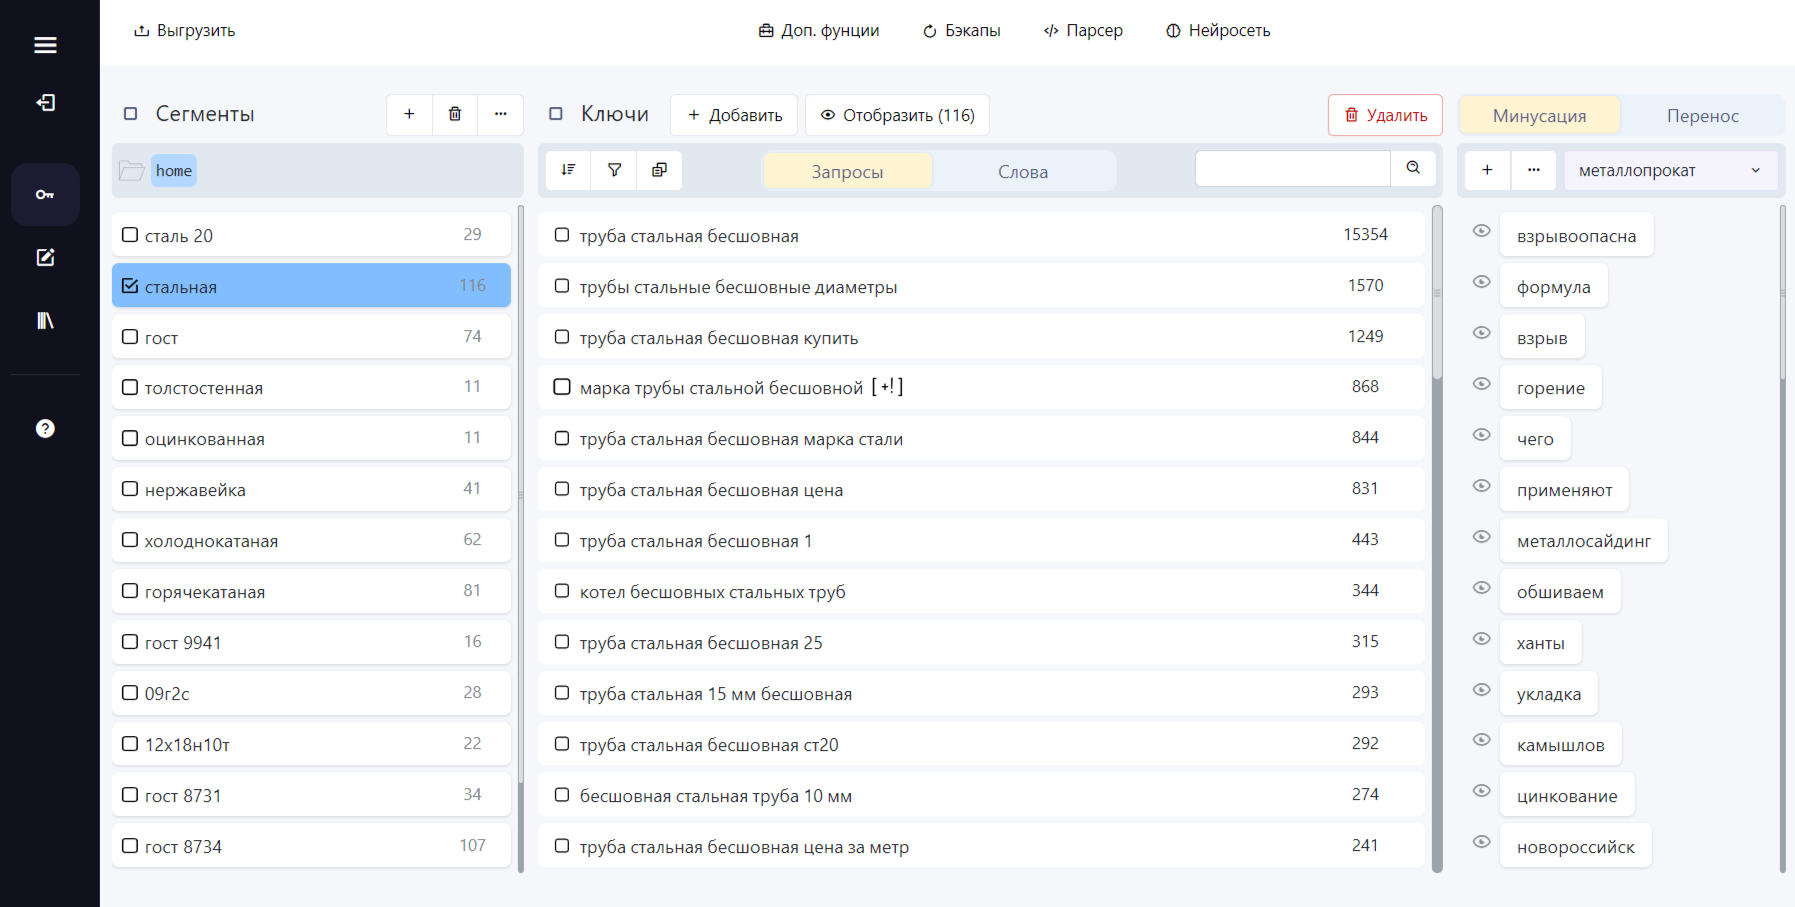The width and height of the screenshot is (1795, 907).
Task: Tick the select-all Ключи checkbox
Action: tap(556, 114)
